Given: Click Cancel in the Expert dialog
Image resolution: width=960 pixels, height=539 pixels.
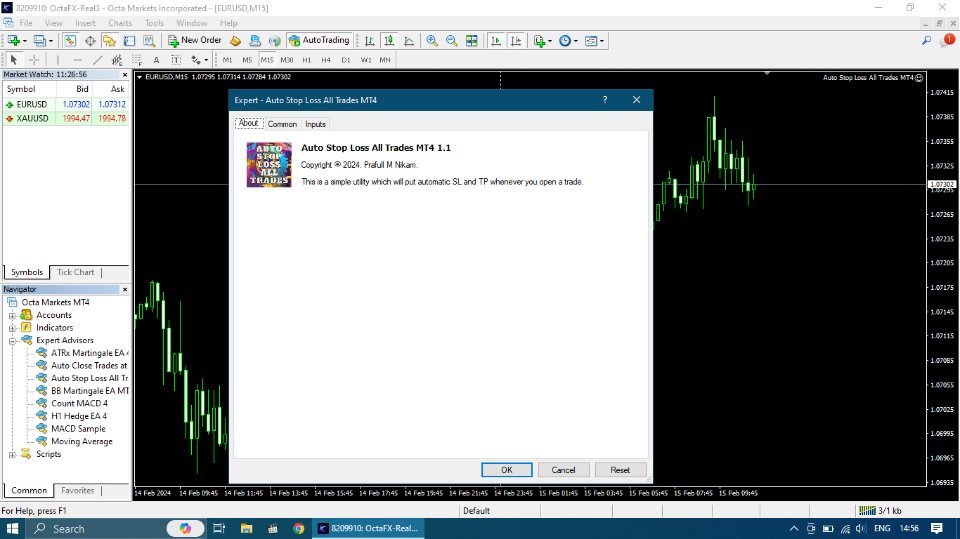Looking at the screenshot, I should [563, 470].
